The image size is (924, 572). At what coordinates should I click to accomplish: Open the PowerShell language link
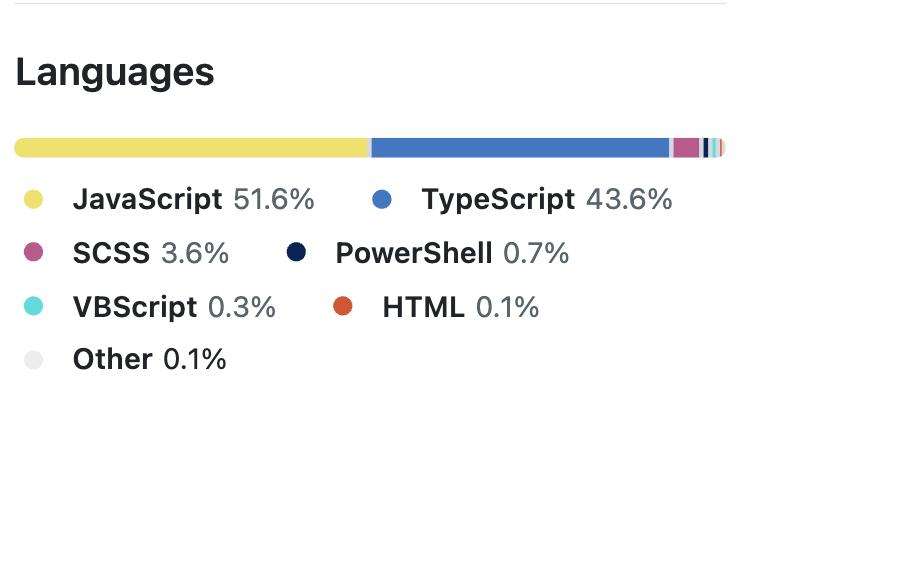428,253
